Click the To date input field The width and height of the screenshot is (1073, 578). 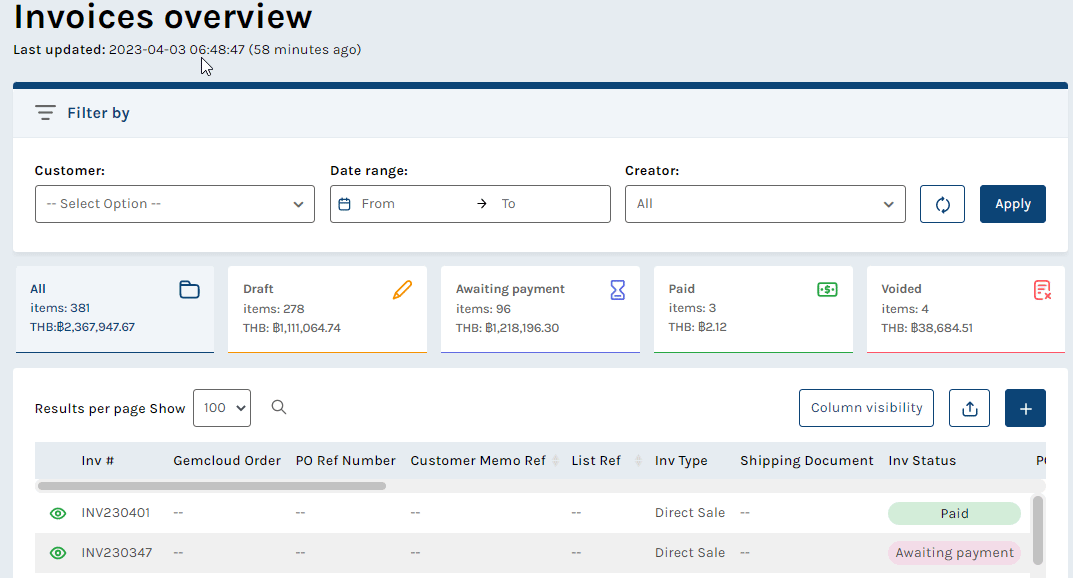coord(551,204)
